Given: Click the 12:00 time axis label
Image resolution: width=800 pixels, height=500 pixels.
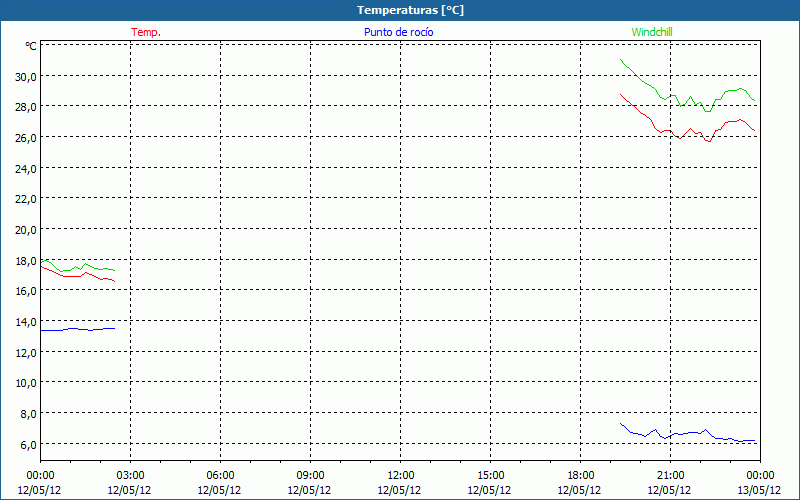Looking at the screenshot, I should (401, 476).
